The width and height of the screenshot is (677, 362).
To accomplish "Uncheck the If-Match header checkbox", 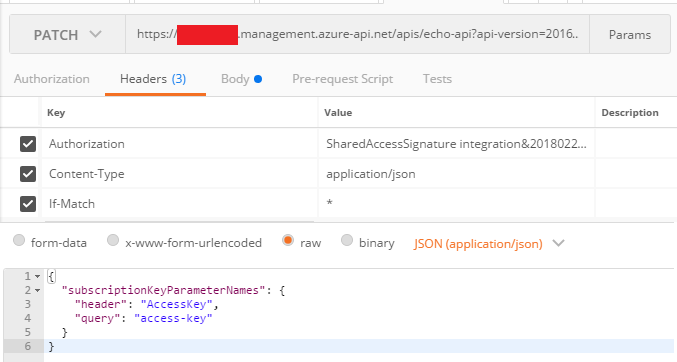I will click(28, 204).
